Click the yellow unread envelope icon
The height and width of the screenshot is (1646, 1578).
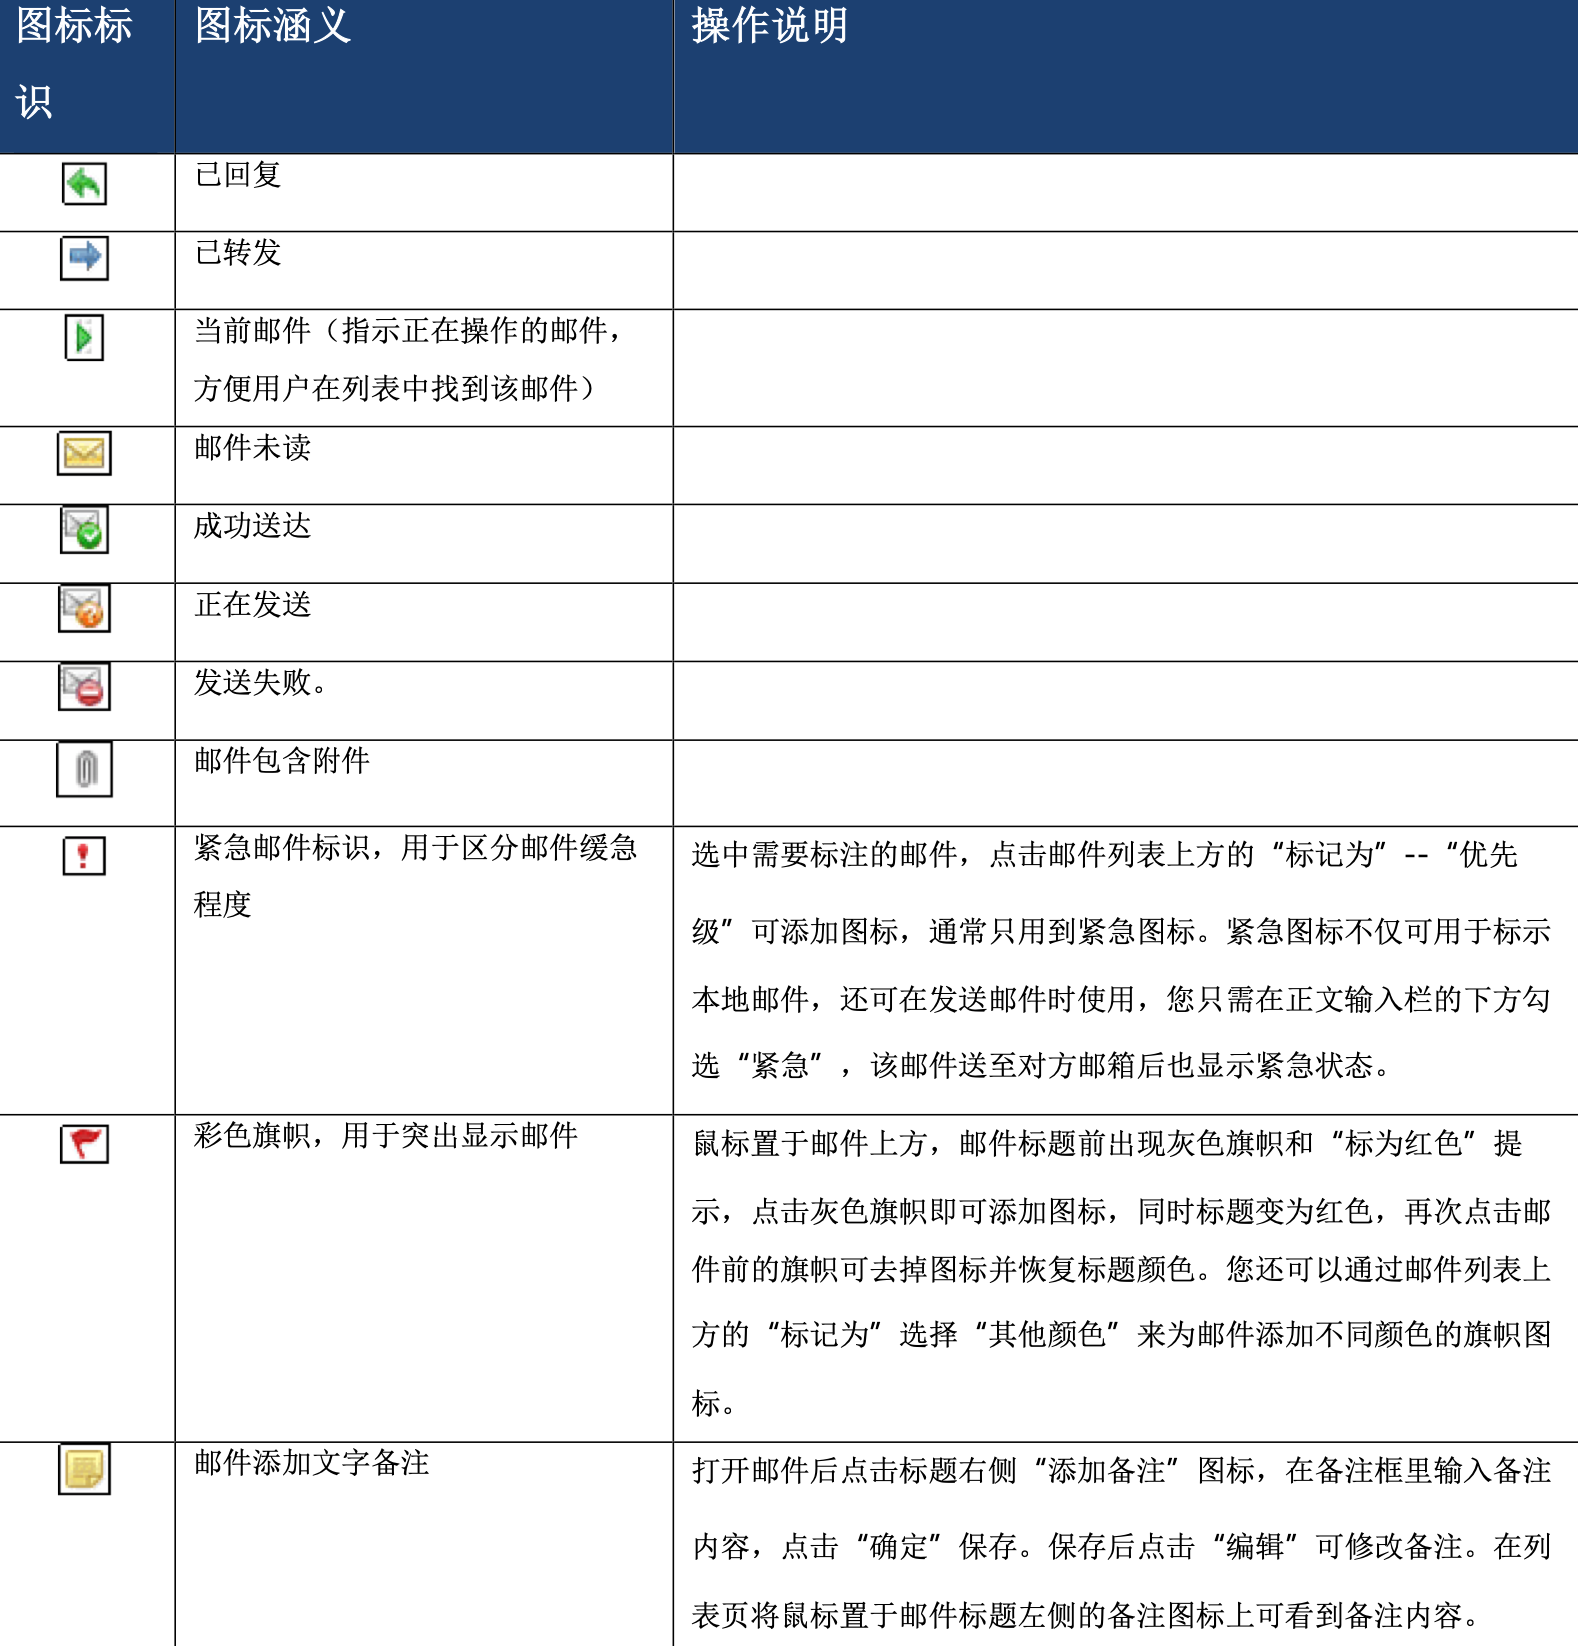pyautogui.click(x=84, y=454)
